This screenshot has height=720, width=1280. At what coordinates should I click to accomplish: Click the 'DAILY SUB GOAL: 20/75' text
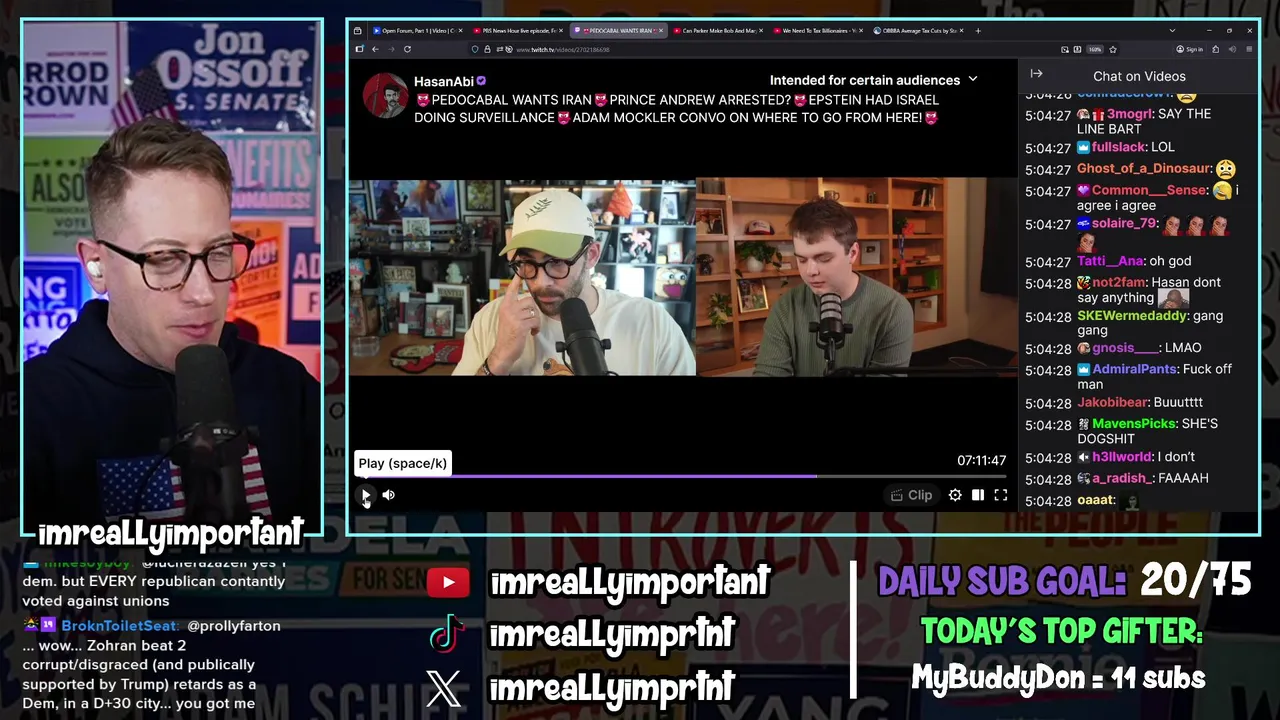(1064, 580)
